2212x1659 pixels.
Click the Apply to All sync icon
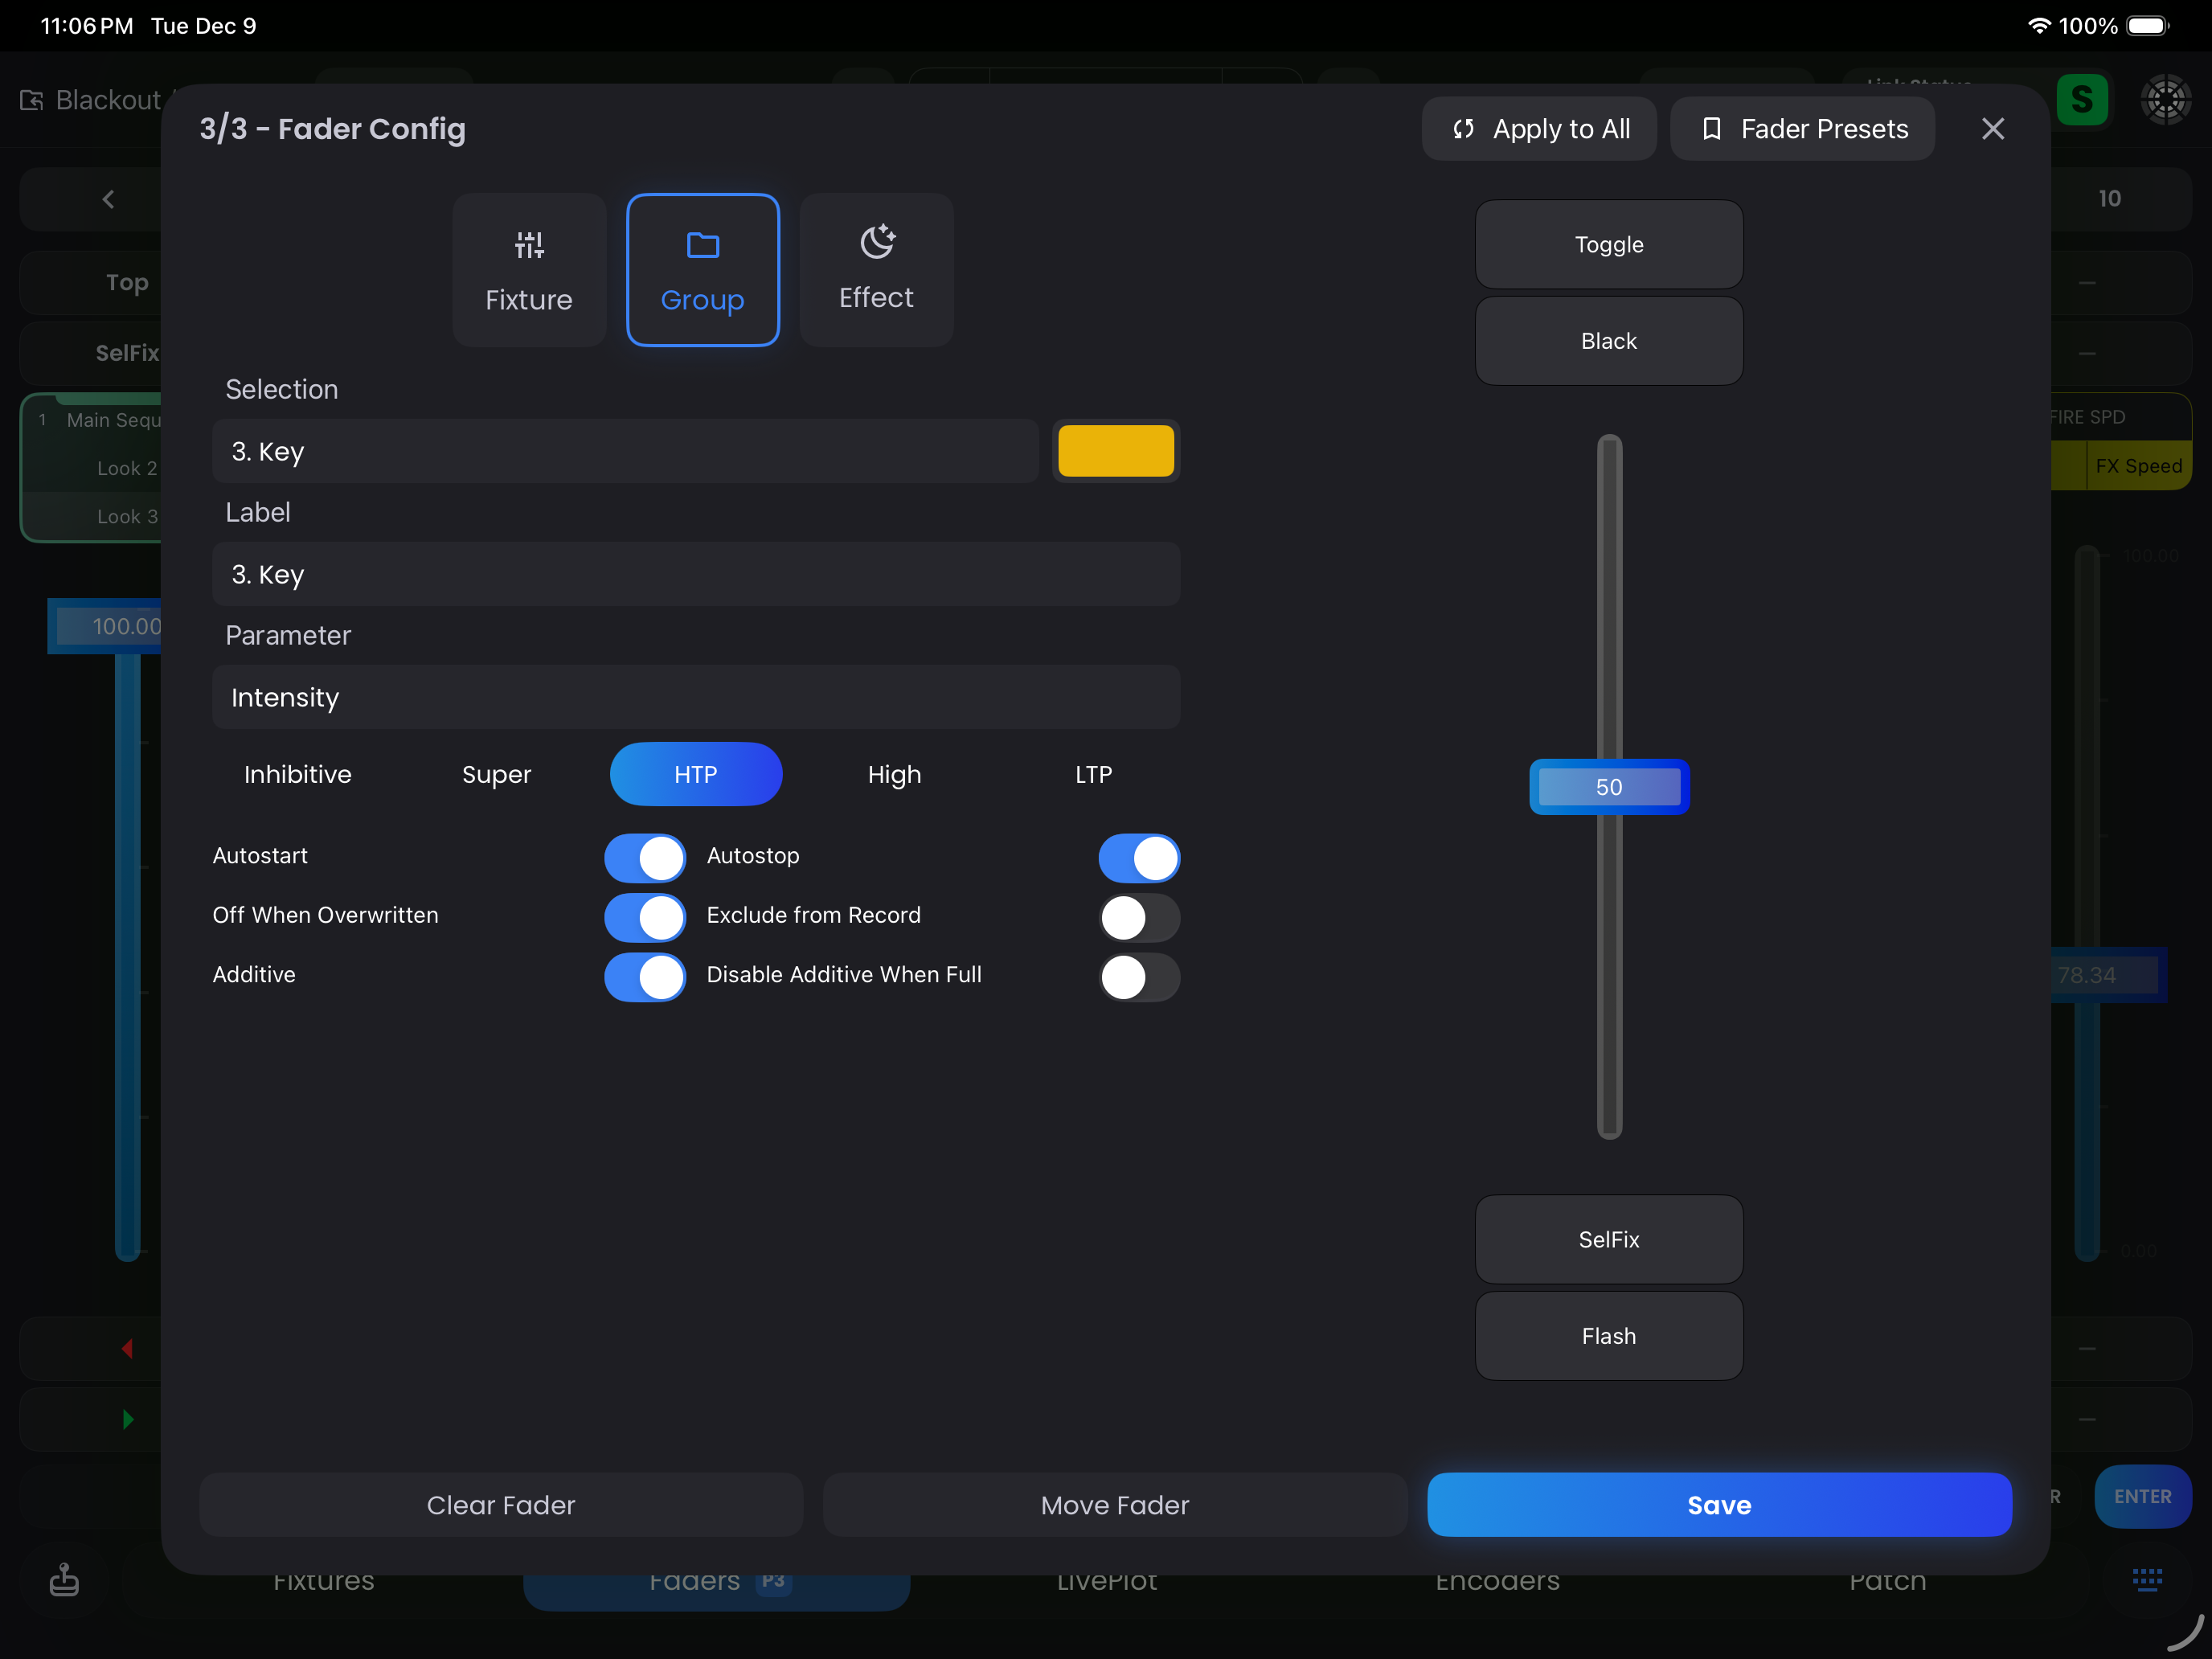(1463, 129)
